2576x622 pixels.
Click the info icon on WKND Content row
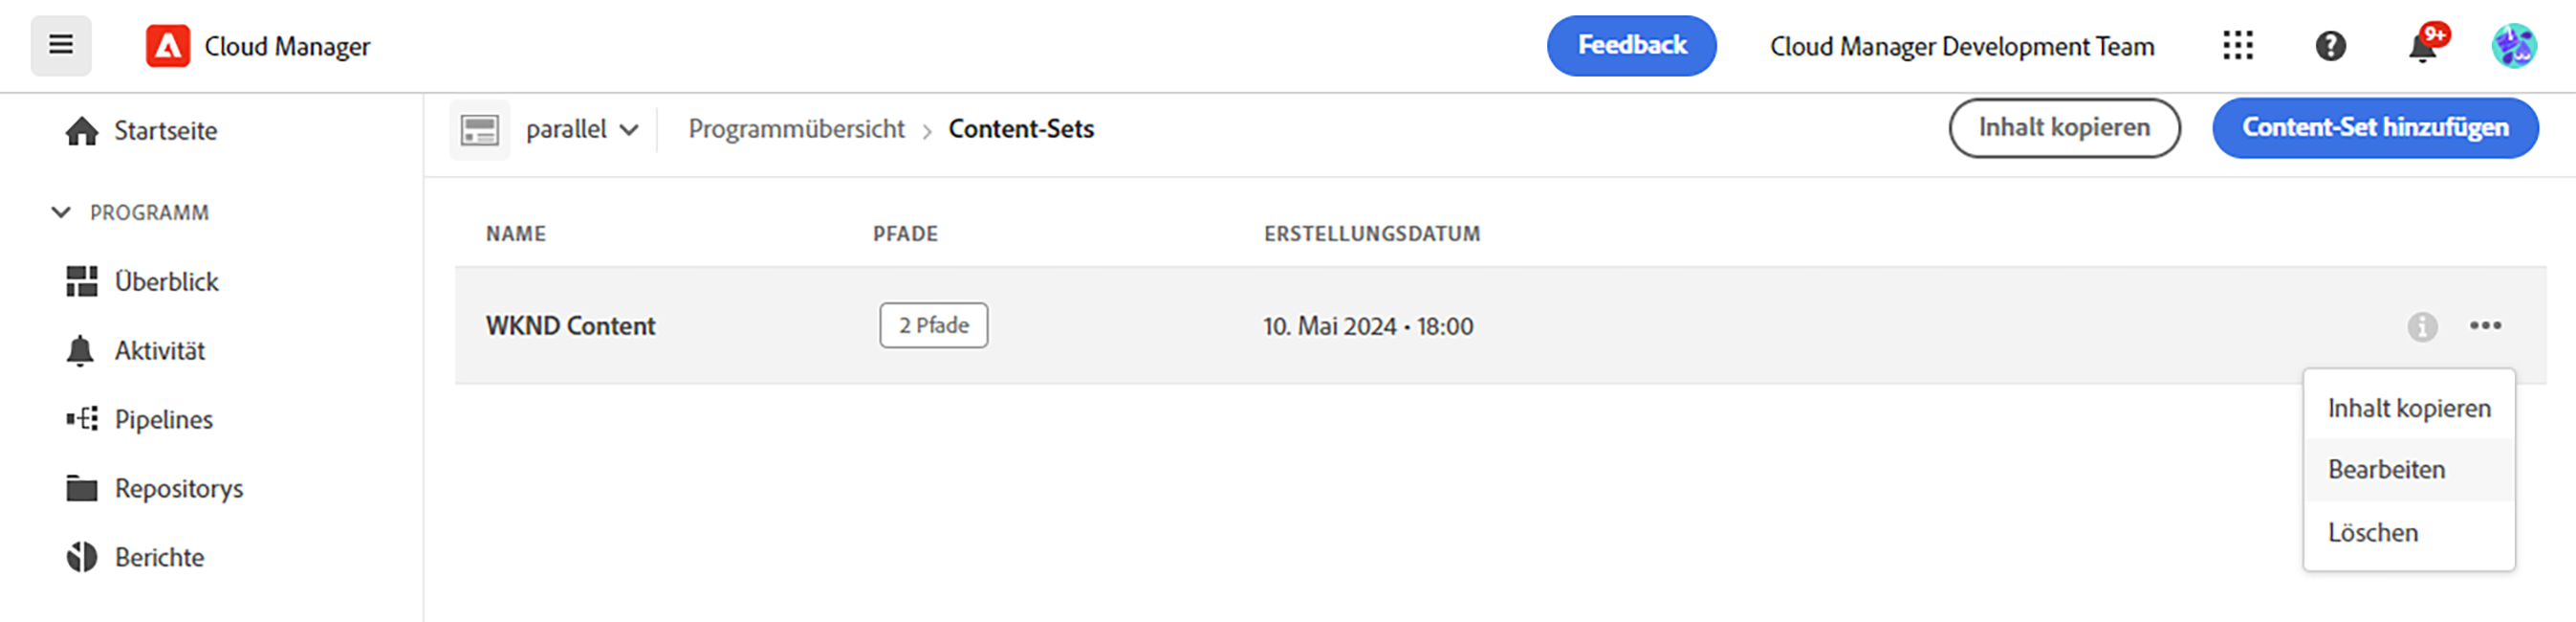point(2421,326)
